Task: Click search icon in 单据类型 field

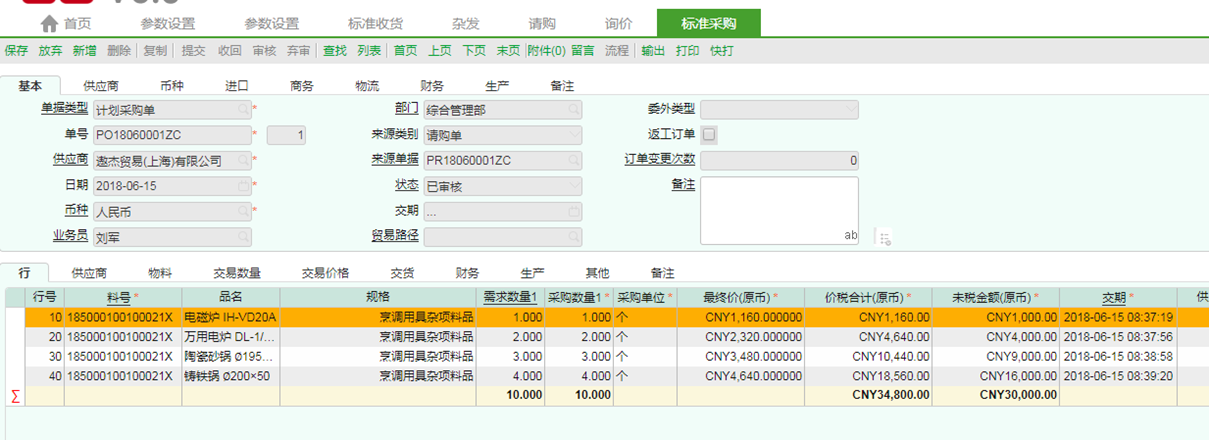Action: (243, 109)
